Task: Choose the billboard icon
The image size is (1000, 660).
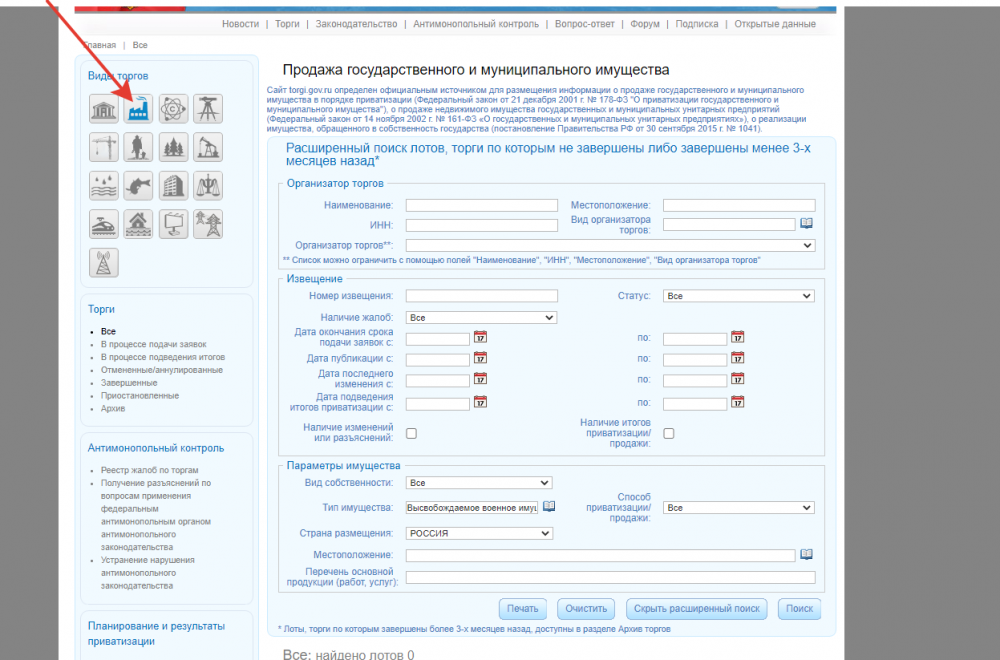Action: point(173,224)
